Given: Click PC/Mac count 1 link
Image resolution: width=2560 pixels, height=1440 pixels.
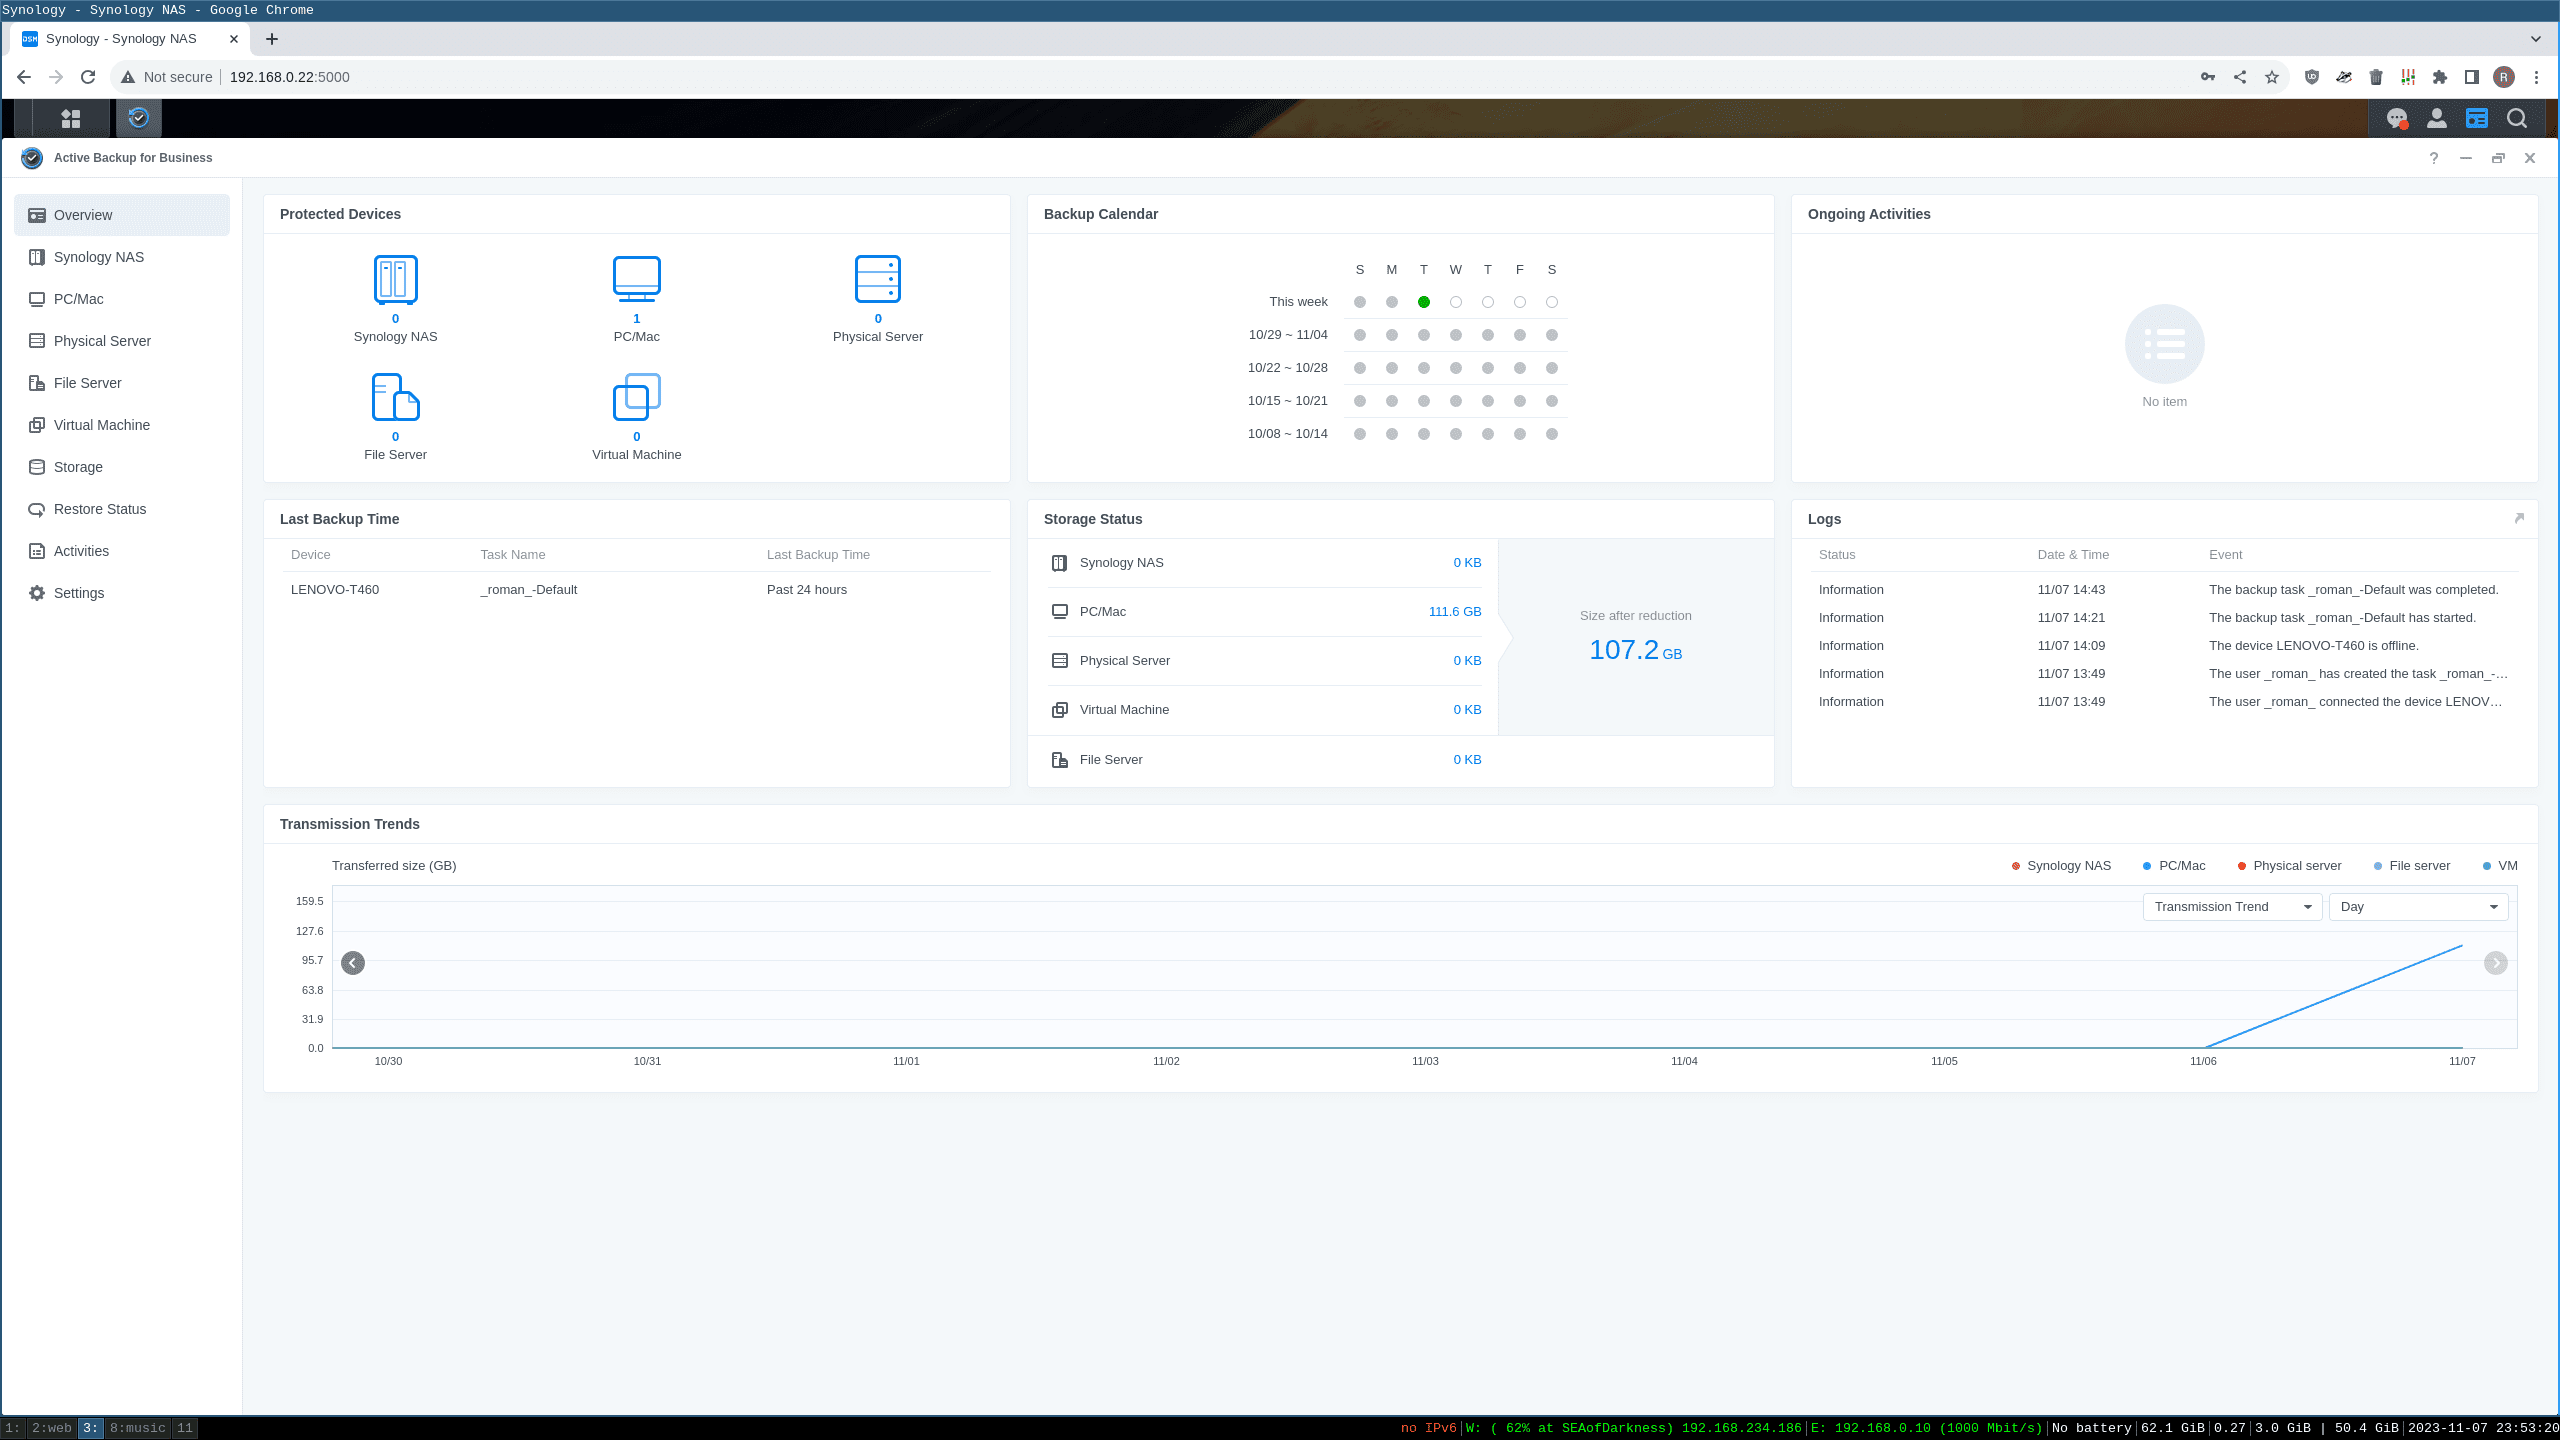Looking at the screenshot, I should [x=636, y=319].
